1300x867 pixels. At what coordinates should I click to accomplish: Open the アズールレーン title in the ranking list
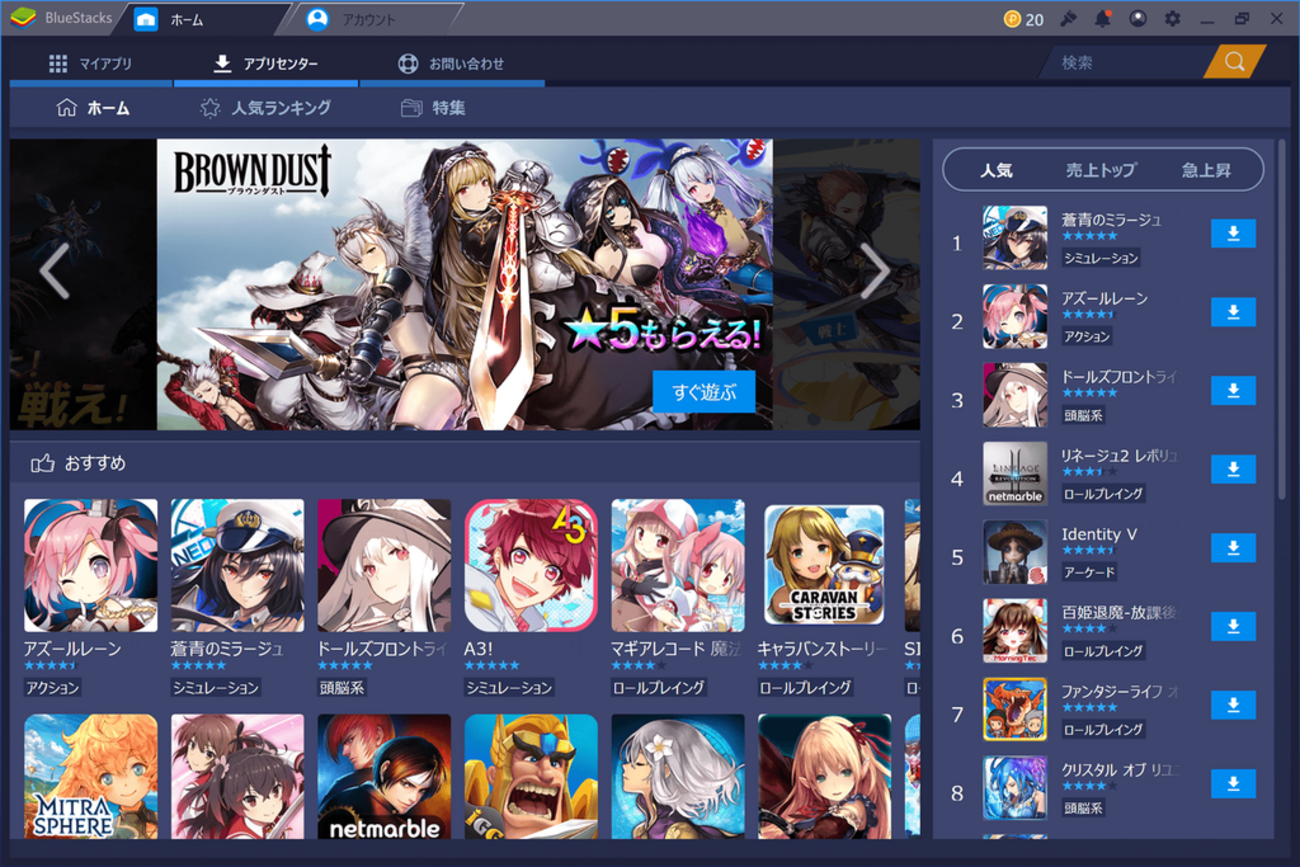(x=1105, y=298)
